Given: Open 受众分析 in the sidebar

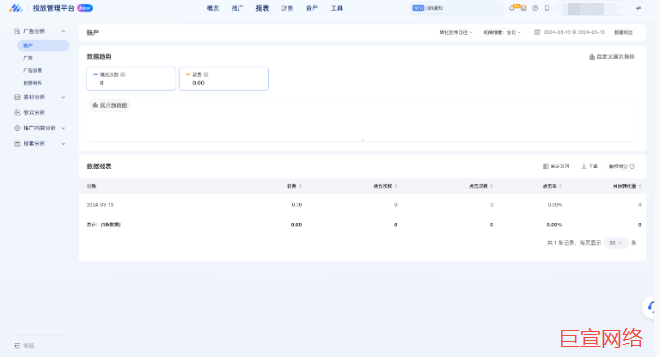Looking at the screenshot, I should (x=34, y=113).
